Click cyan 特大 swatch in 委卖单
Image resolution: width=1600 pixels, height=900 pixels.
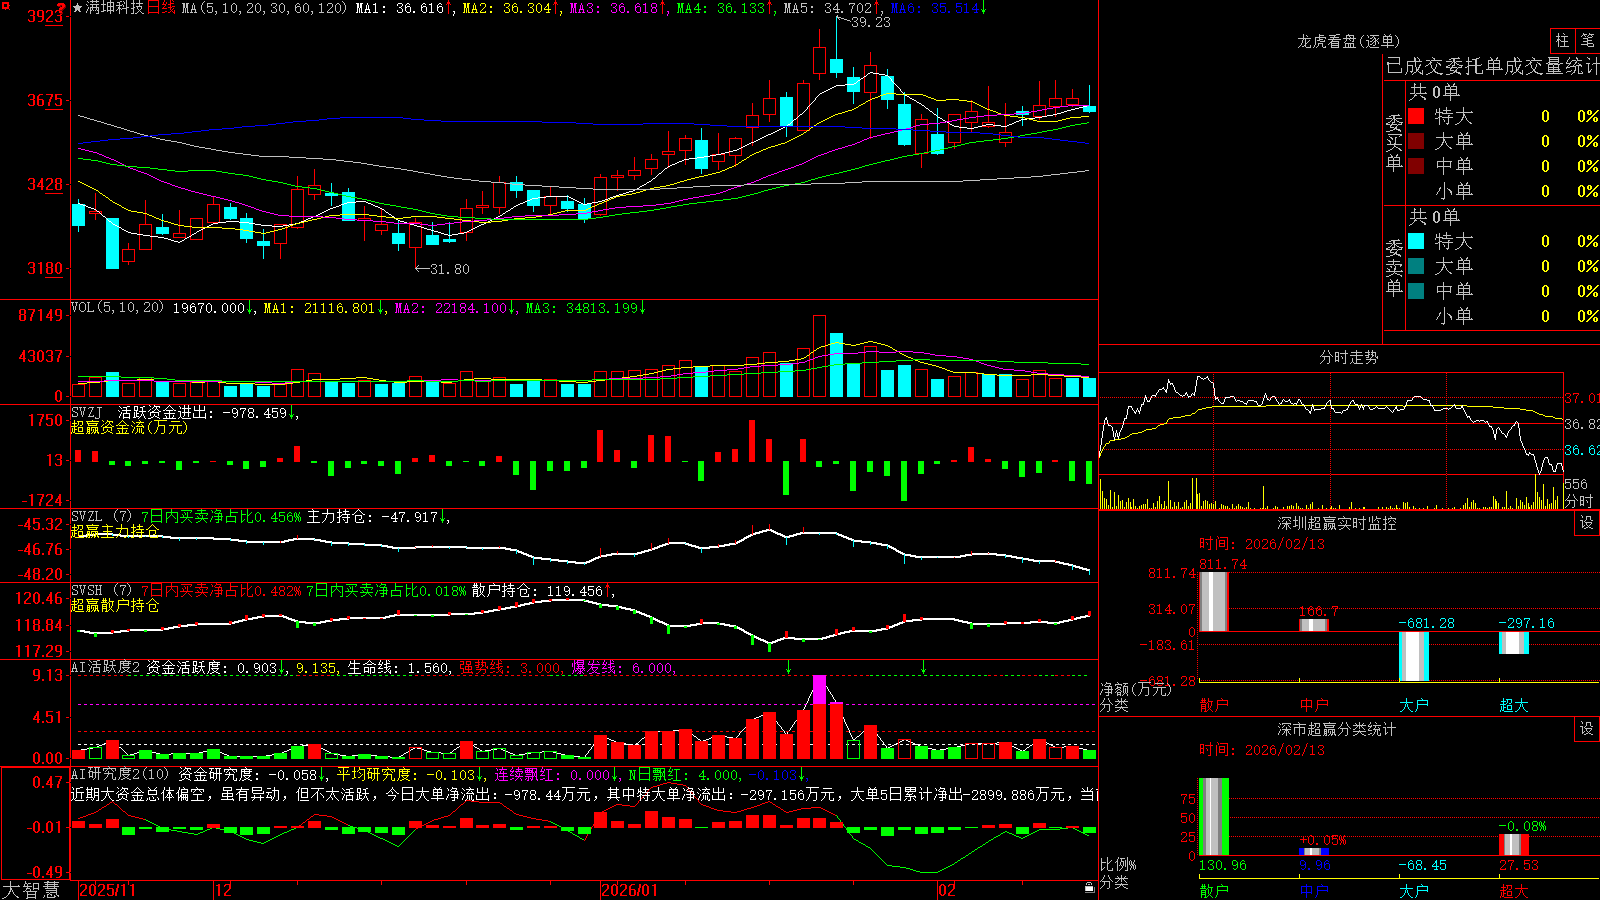pos(1416,241)
